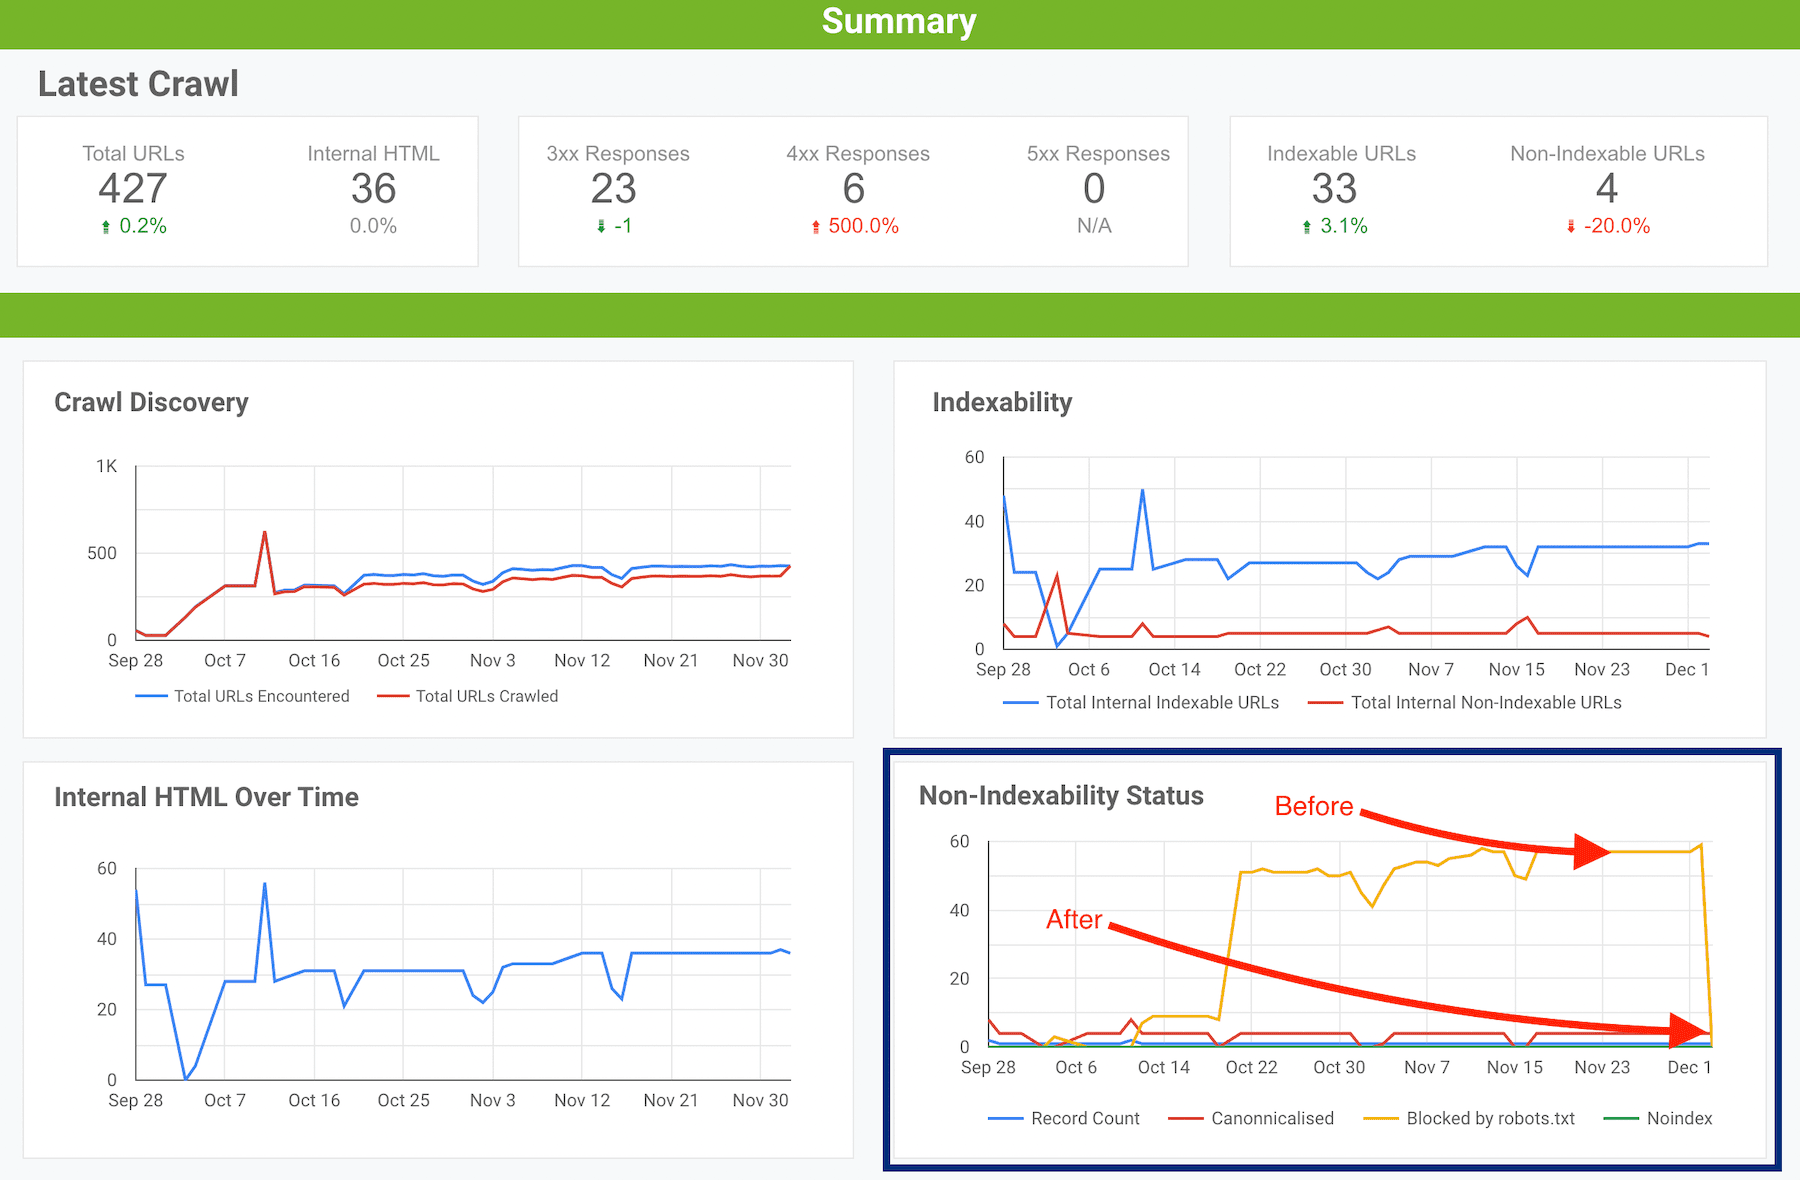Click the Internal HTML dip to zero
The height and width of the screenshot is (1180, 1800).
[186, 1078]
